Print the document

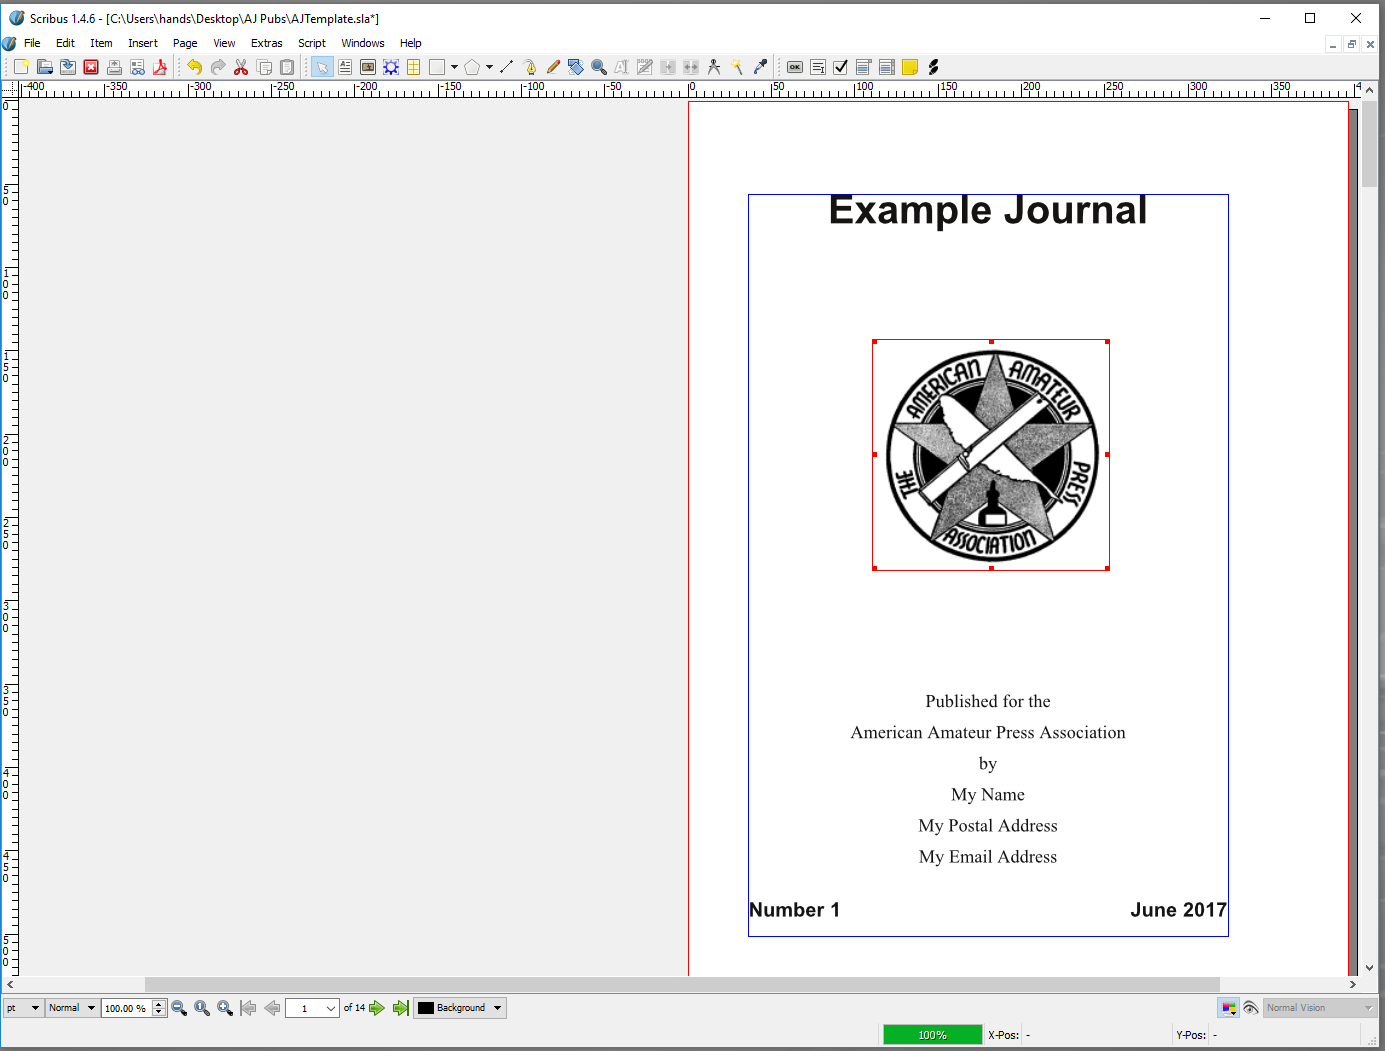coord(114,67)
